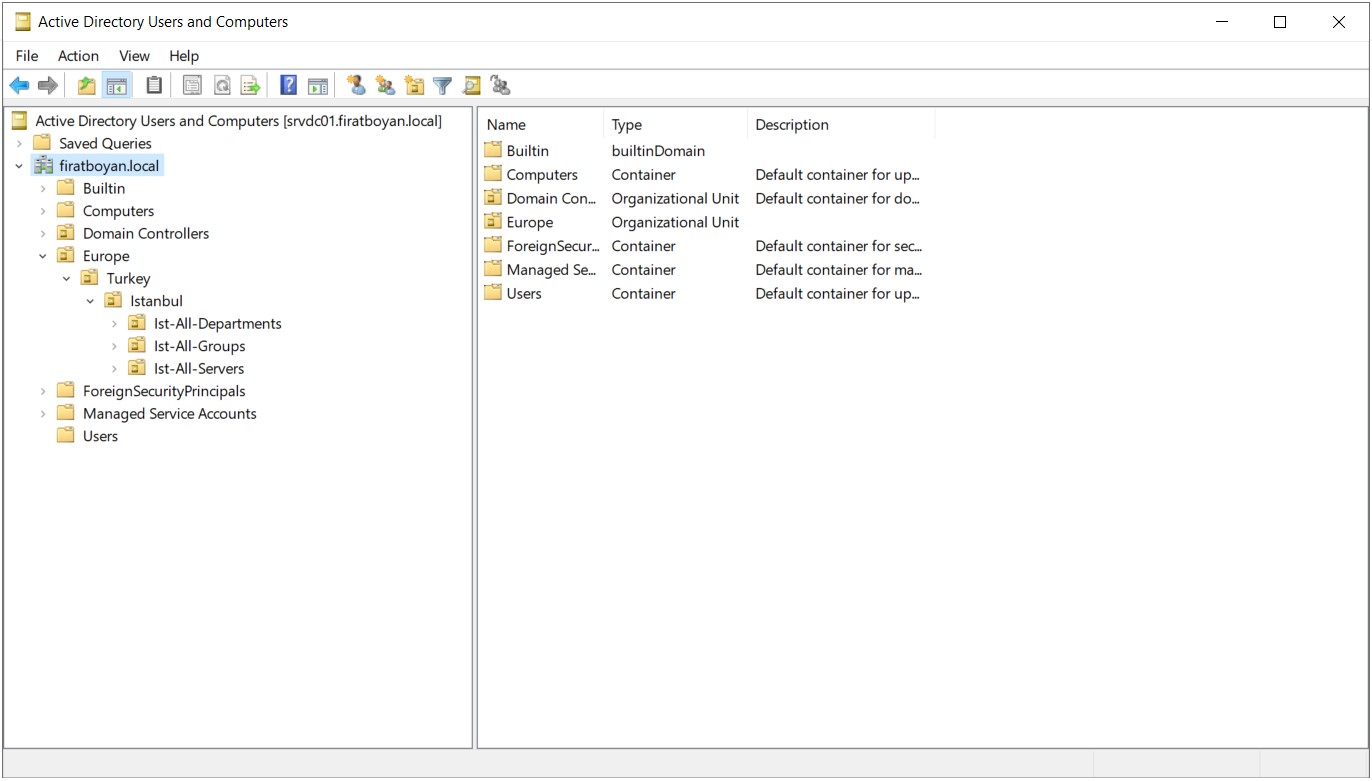This screenshot has height=781, width=1372.
Task: Toggle the Show/Hide Console Tree icon
Action: pos(117,86)
